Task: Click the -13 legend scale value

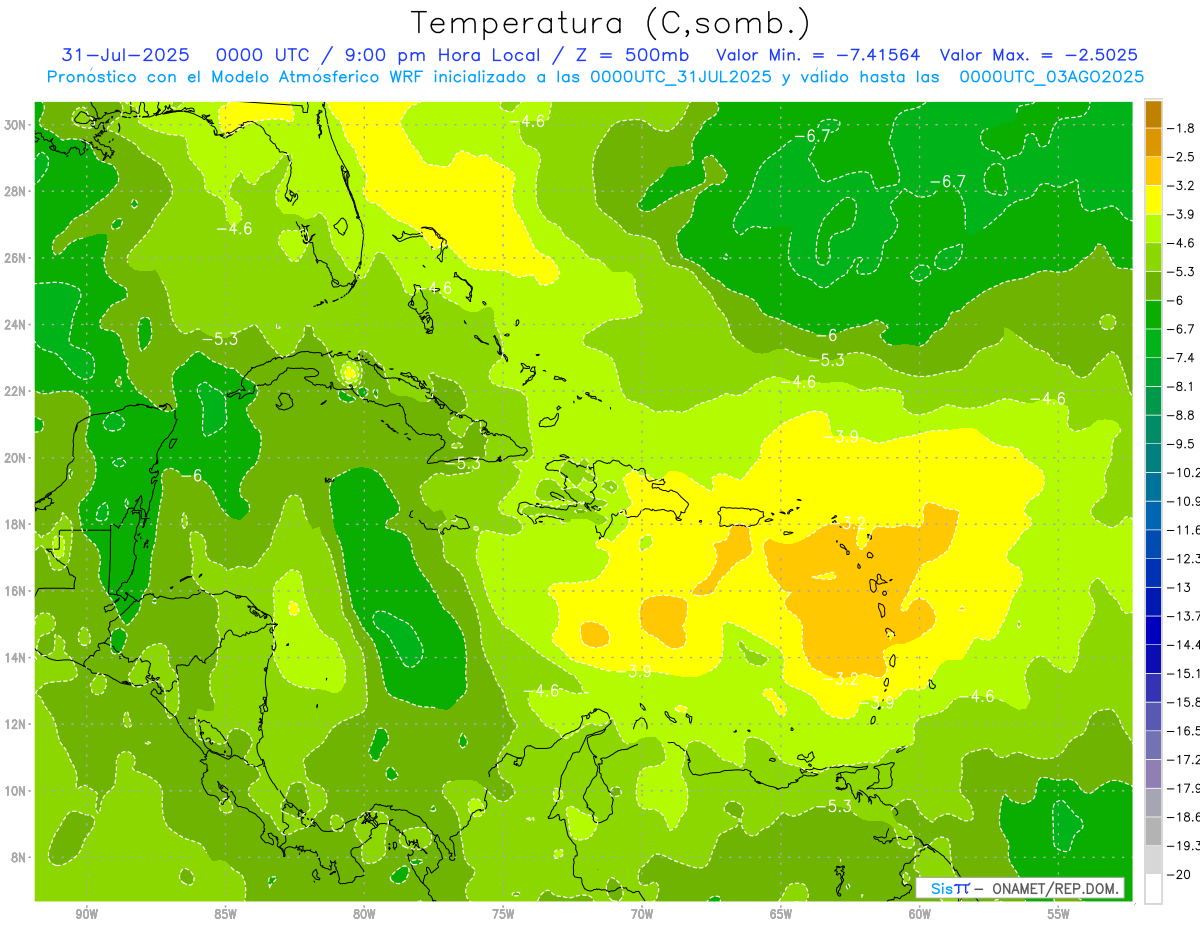Action: point(1177,587)
